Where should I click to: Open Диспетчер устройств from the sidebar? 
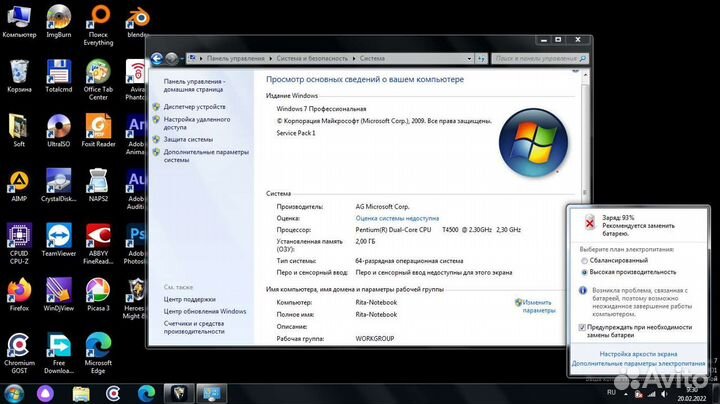coord(194,106)
